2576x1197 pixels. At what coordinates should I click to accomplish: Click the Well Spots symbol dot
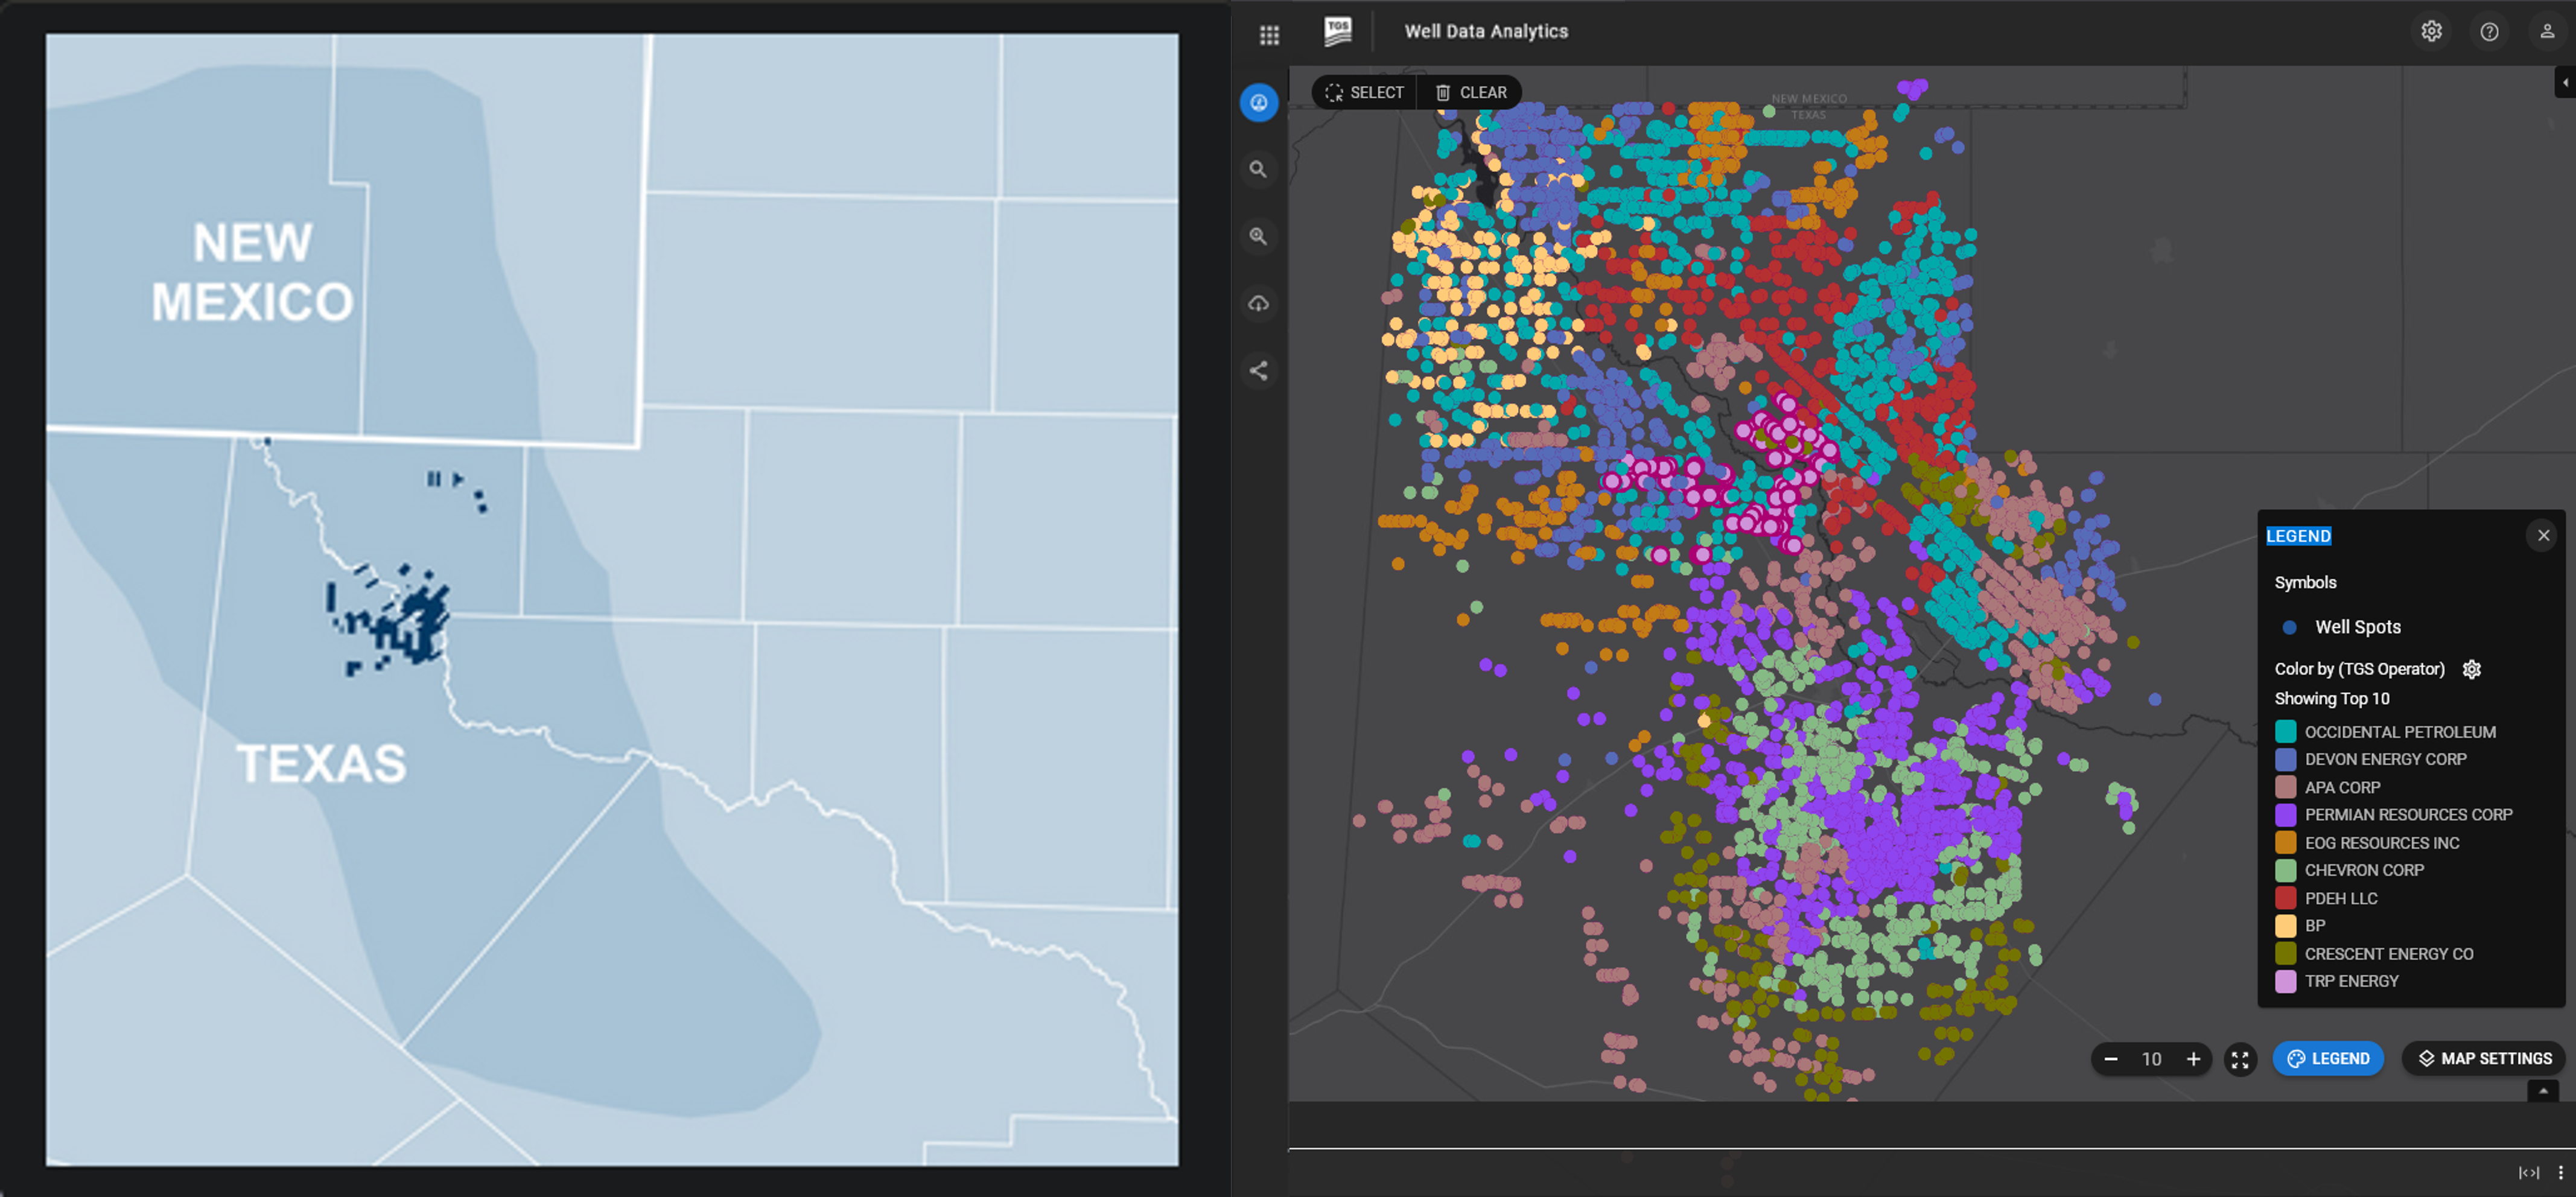click(x=2289, y=628)
